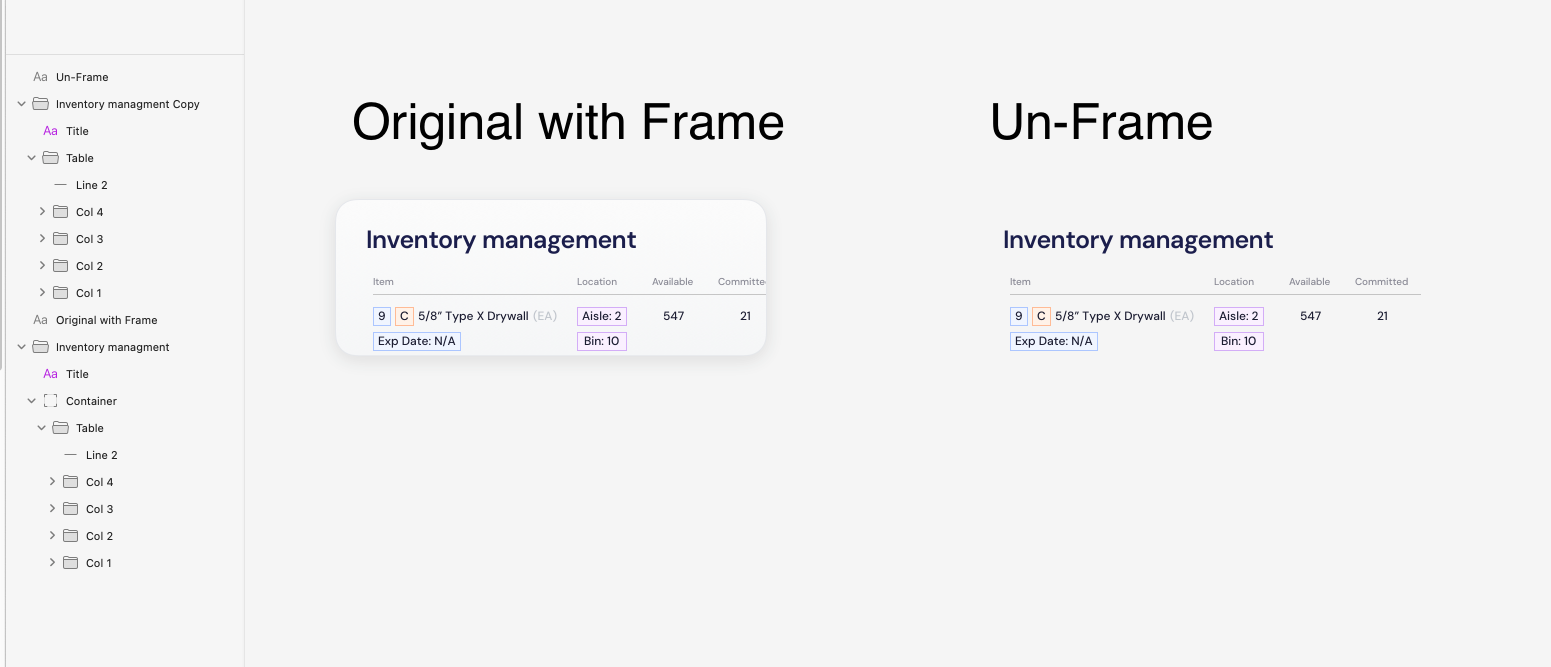This screenshot has height=667, width=1551.
Task: Click the Inventory managment Copy group folder icon
Action: 40,104
